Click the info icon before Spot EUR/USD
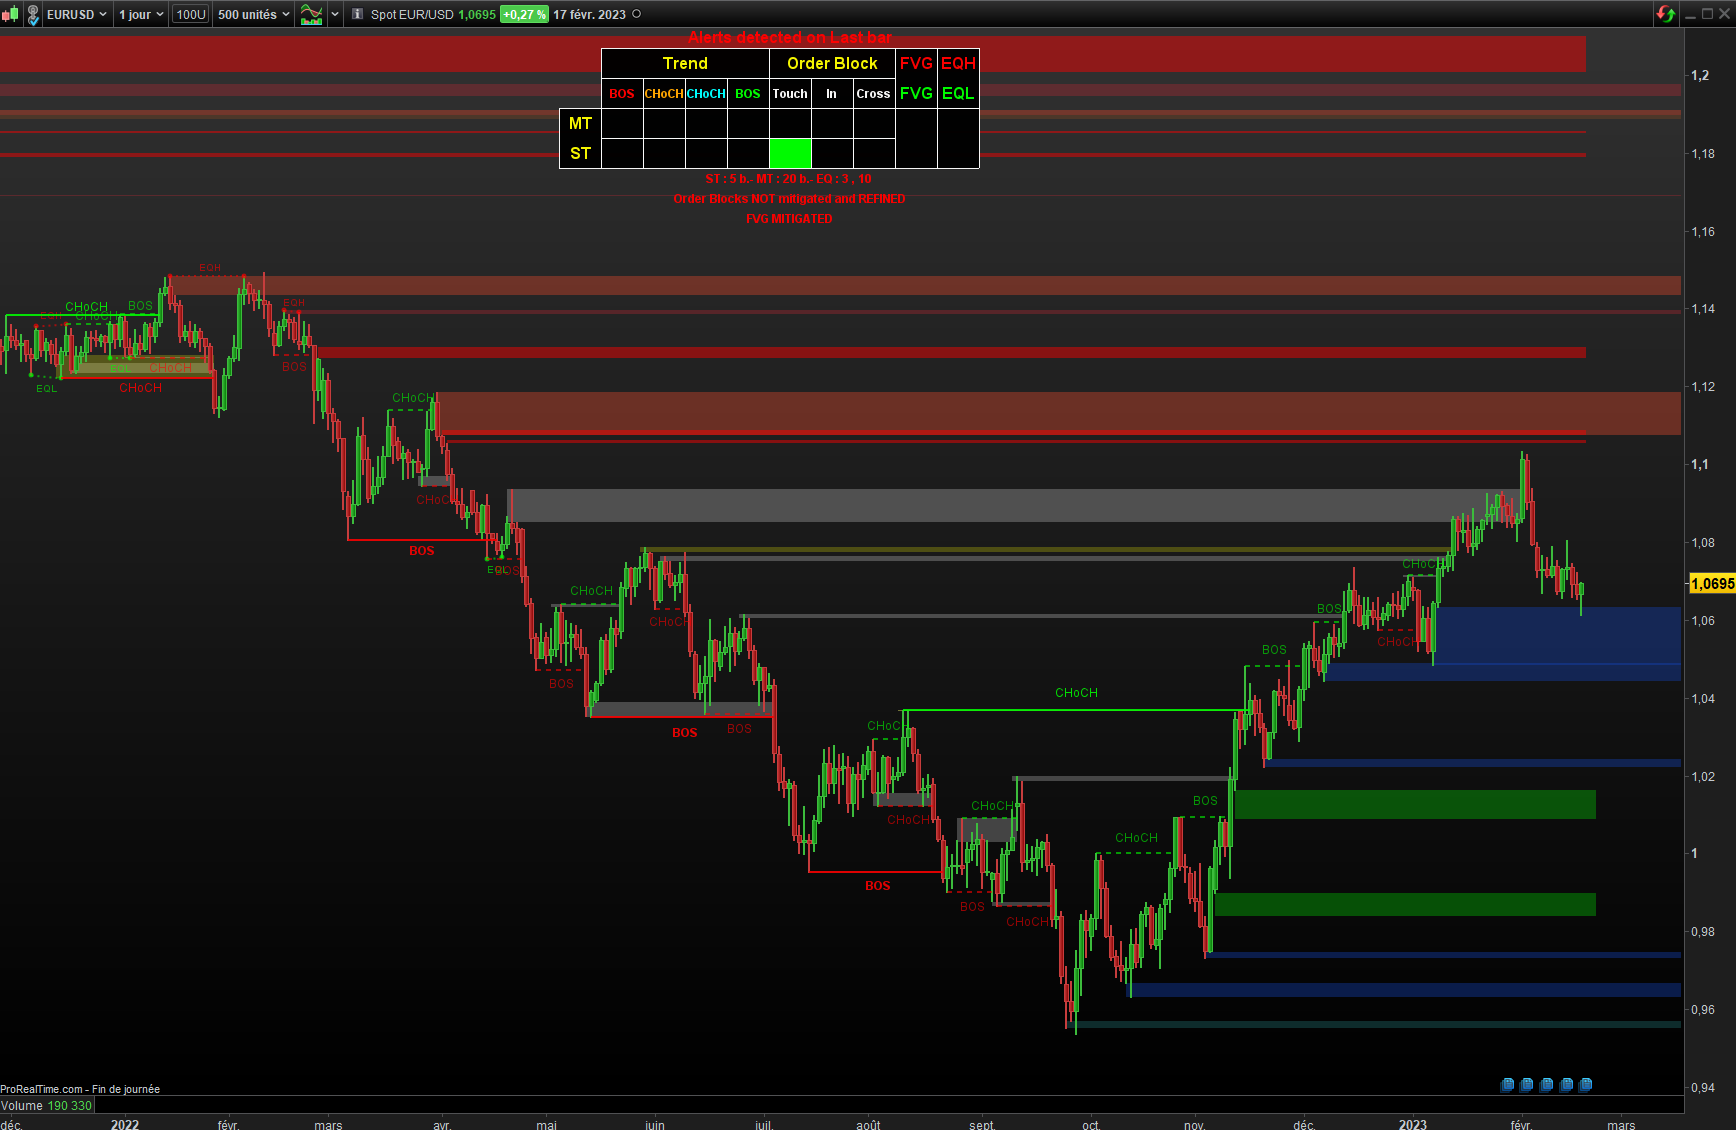This screenshot has height=1130, width=1736. pos(357,14)
